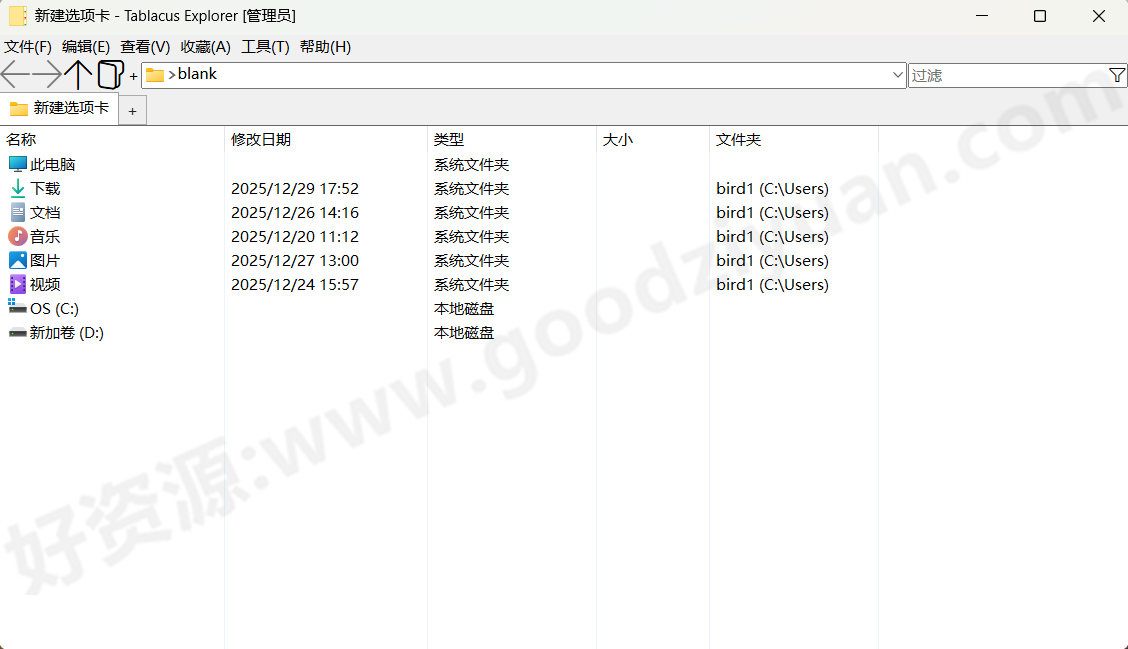
Task: Click the 文件夹 column header
Action: 738,139
